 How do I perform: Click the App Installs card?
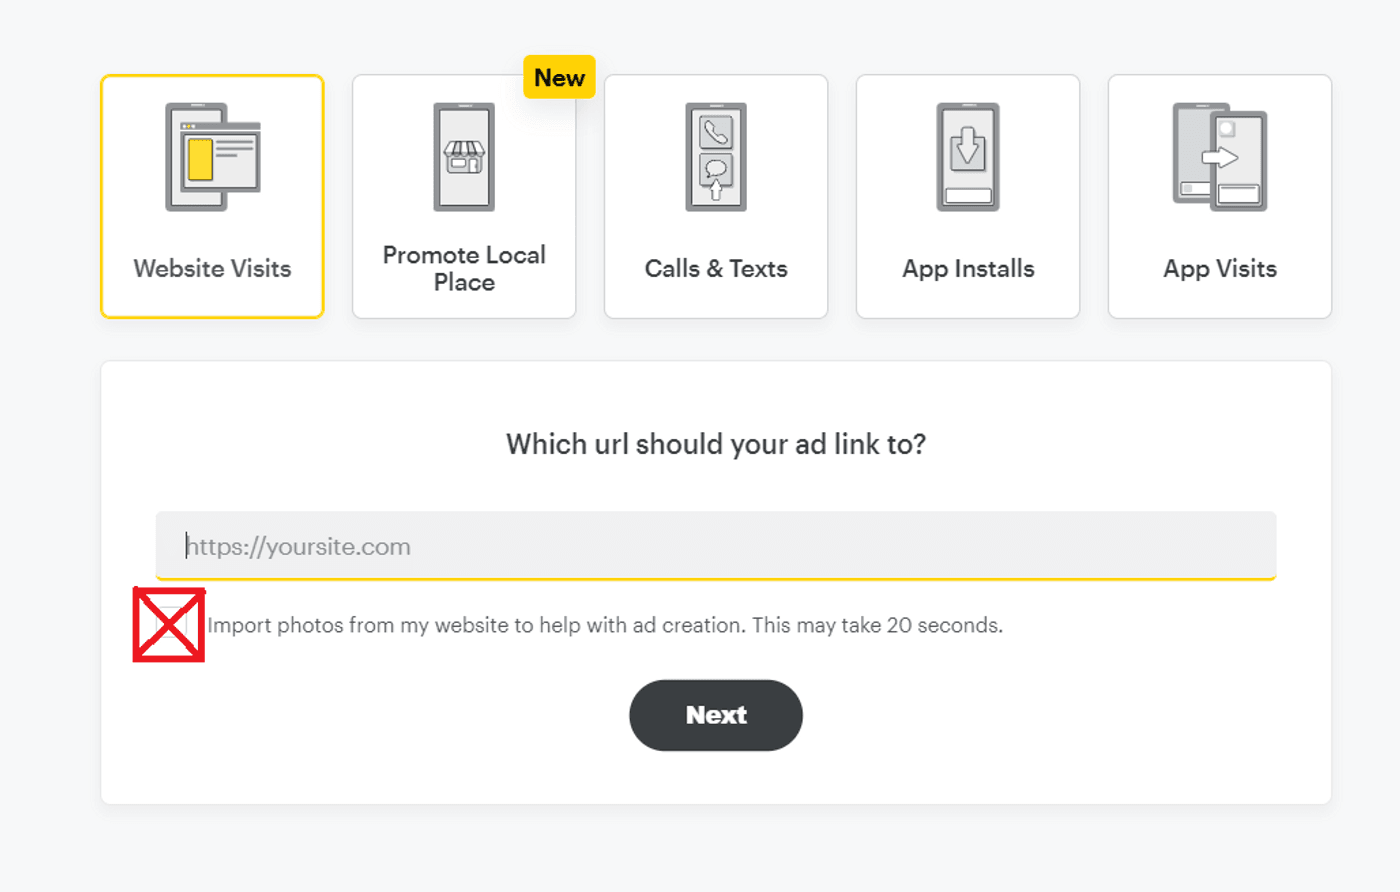[967, 196]
